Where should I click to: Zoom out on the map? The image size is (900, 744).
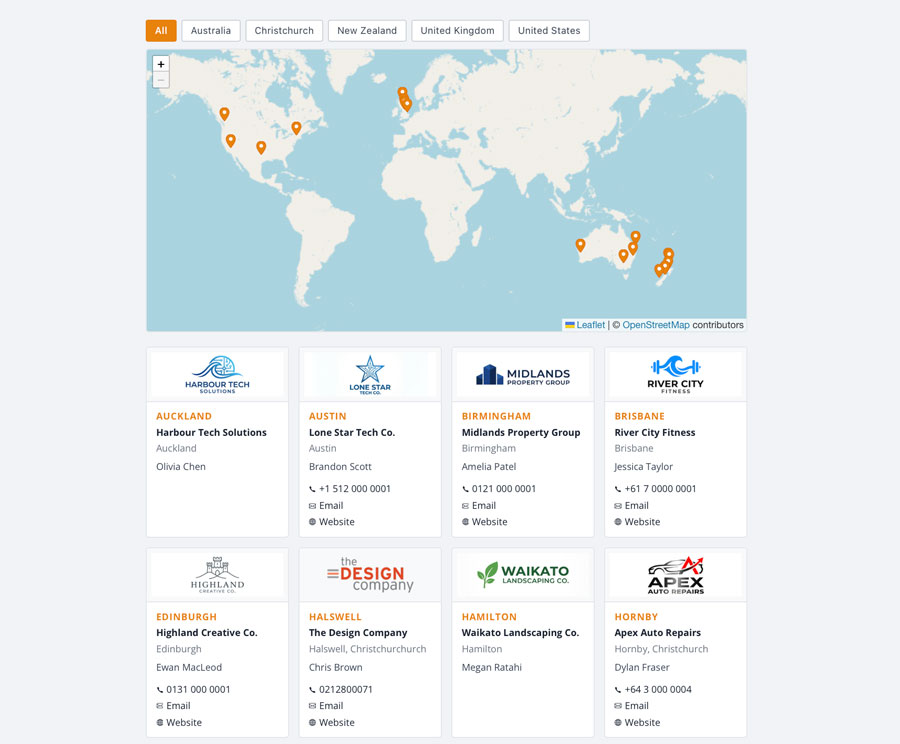161,80
